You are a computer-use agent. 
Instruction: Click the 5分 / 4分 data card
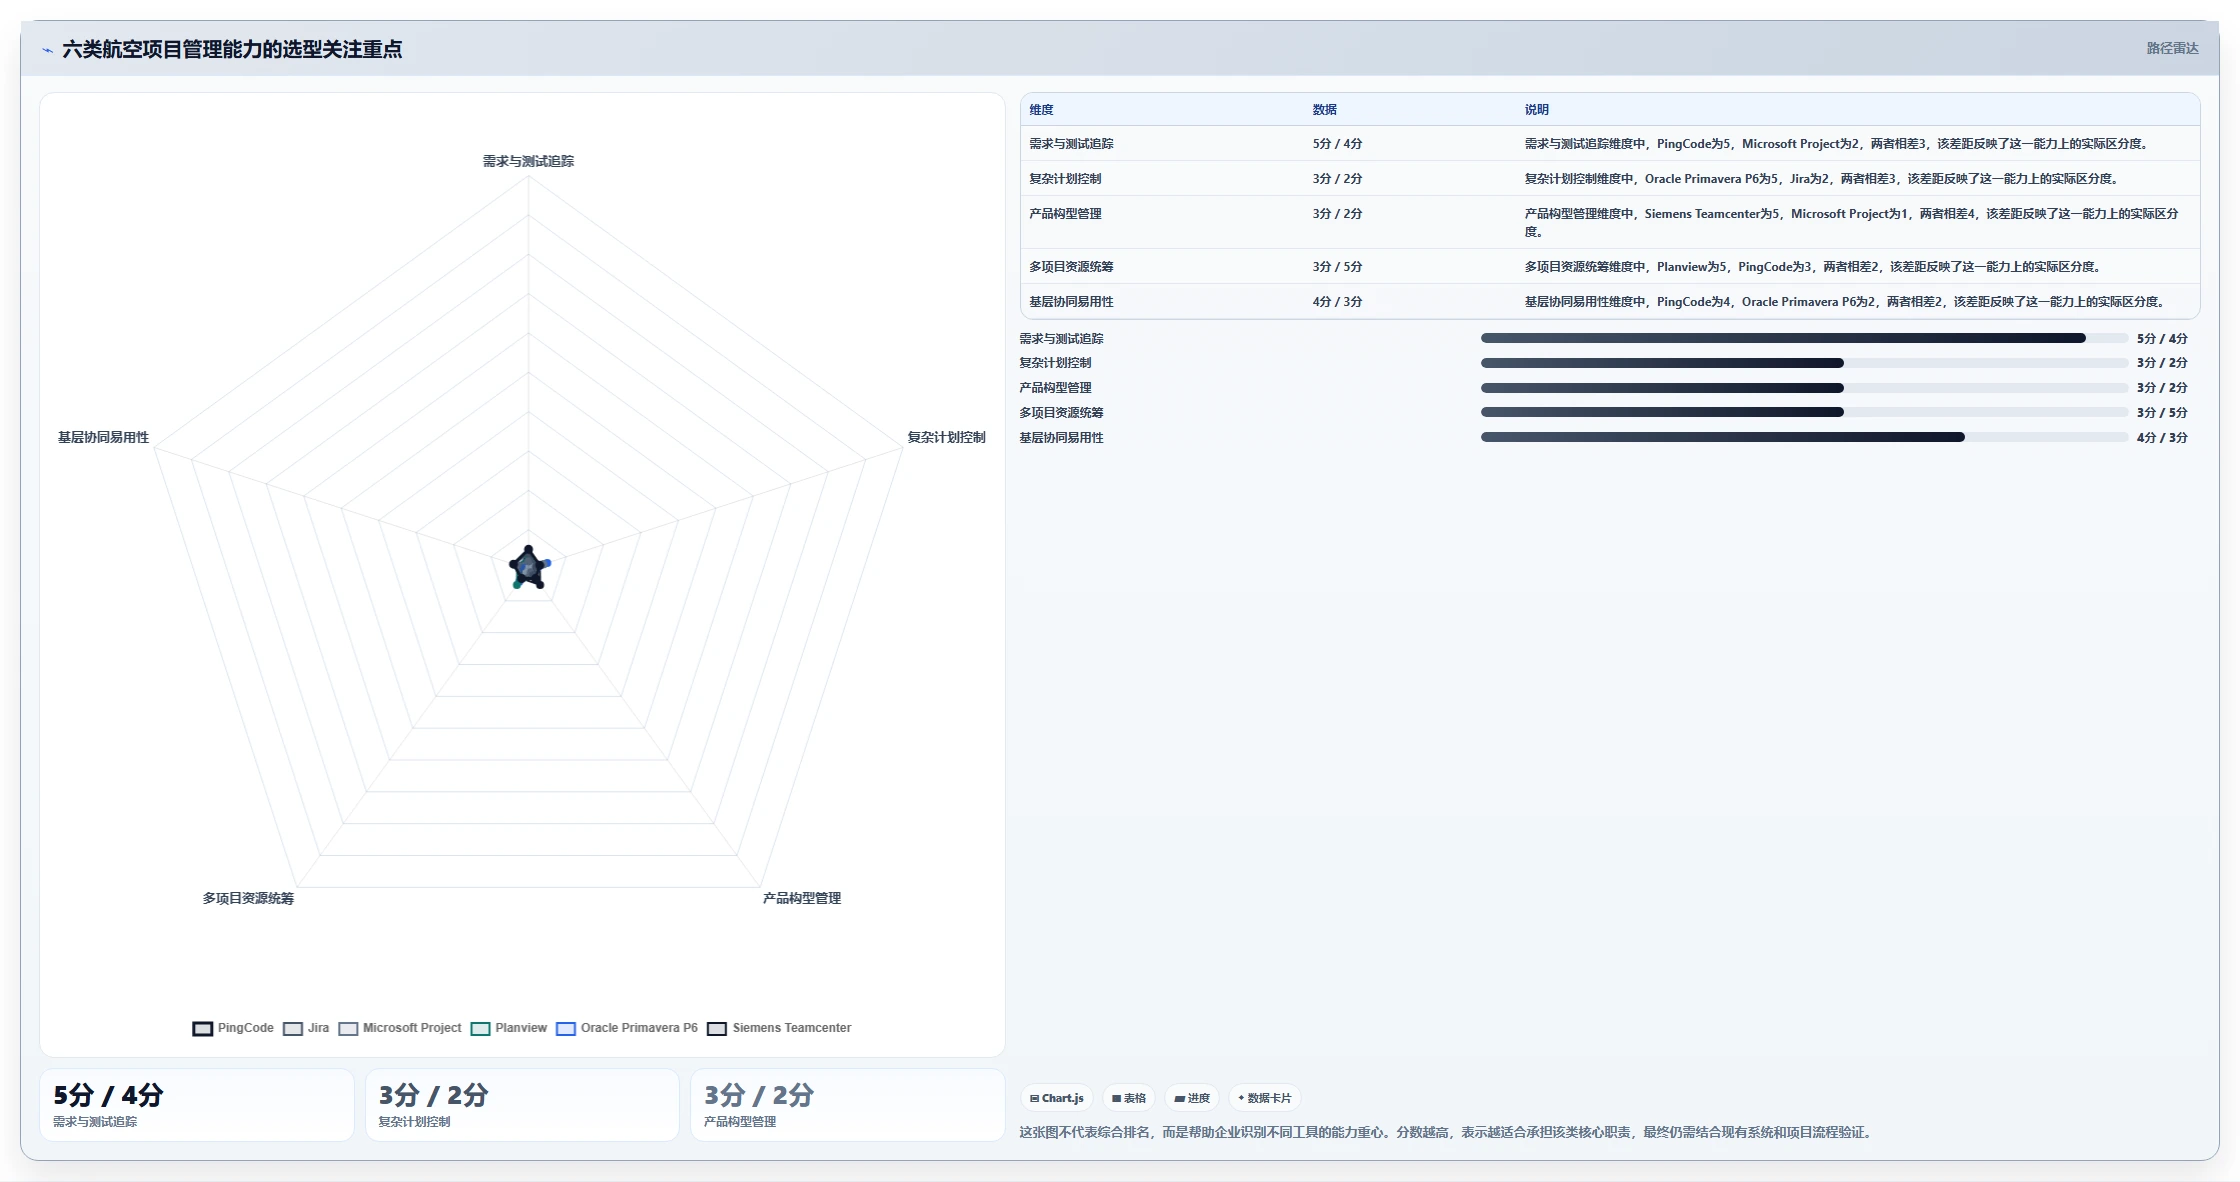pyautogui.click(x=197, y=1105)
